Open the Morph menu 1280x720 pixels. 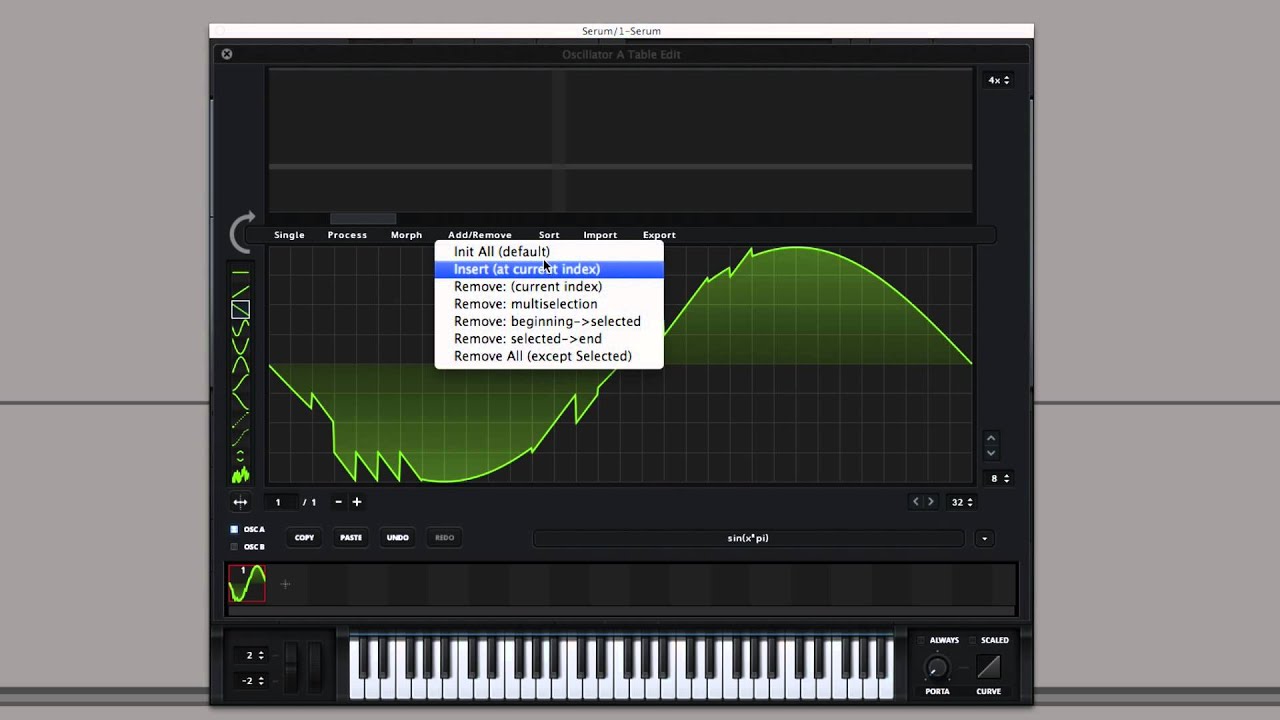[x=406, y=235]
